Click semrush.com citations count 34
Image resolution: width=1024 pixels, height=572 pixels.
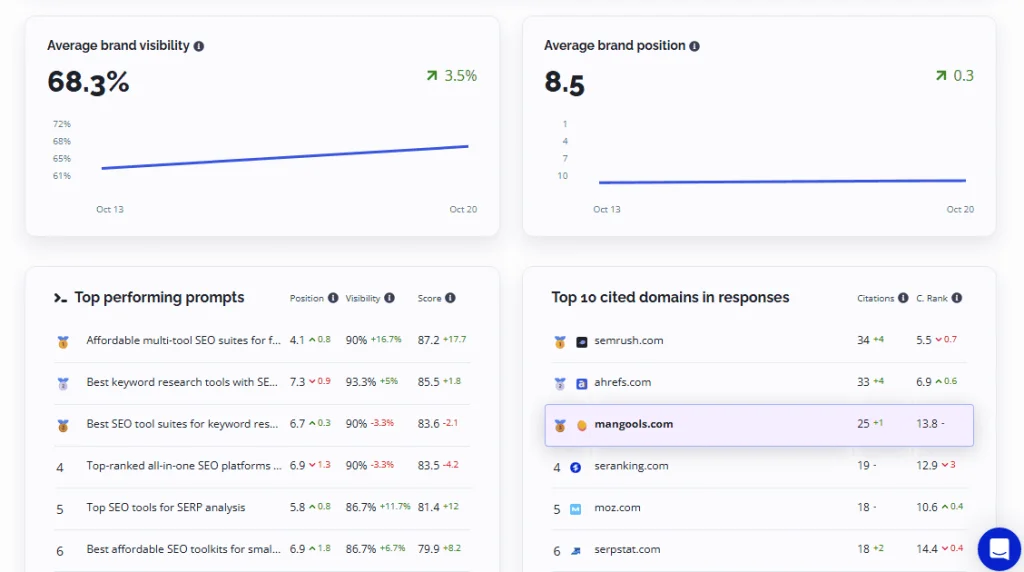863,340
